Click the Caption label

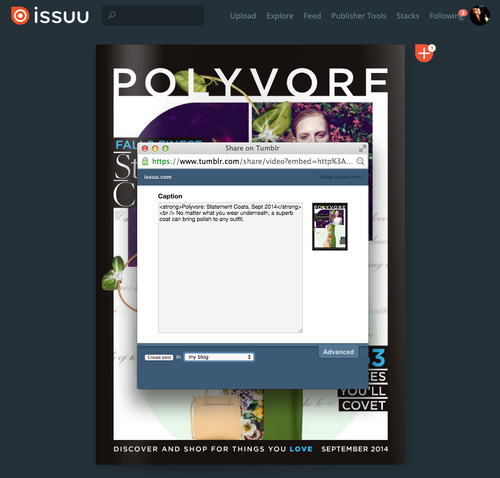coord(170,196)
